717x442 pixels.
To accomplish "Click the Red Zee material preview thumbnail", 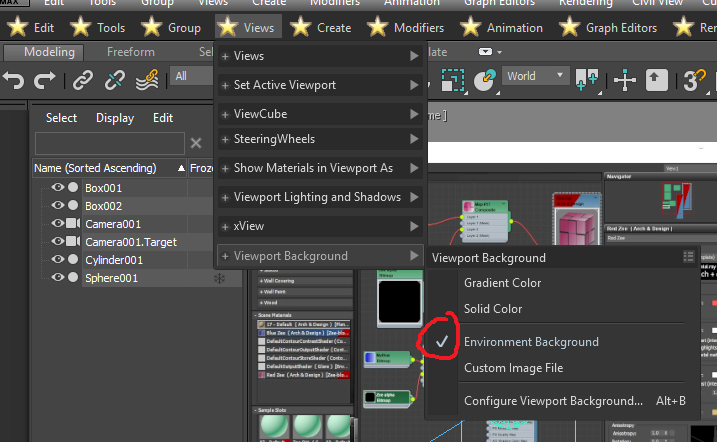I will pos(577,229).
